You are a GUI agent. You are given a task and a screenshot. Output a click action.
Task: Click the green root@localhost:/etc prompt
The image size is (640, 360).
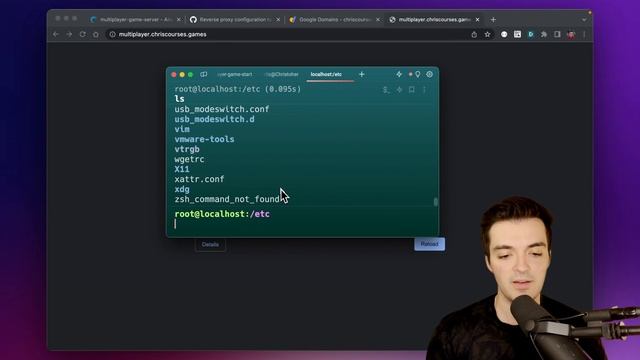click(x=222, y=214)
